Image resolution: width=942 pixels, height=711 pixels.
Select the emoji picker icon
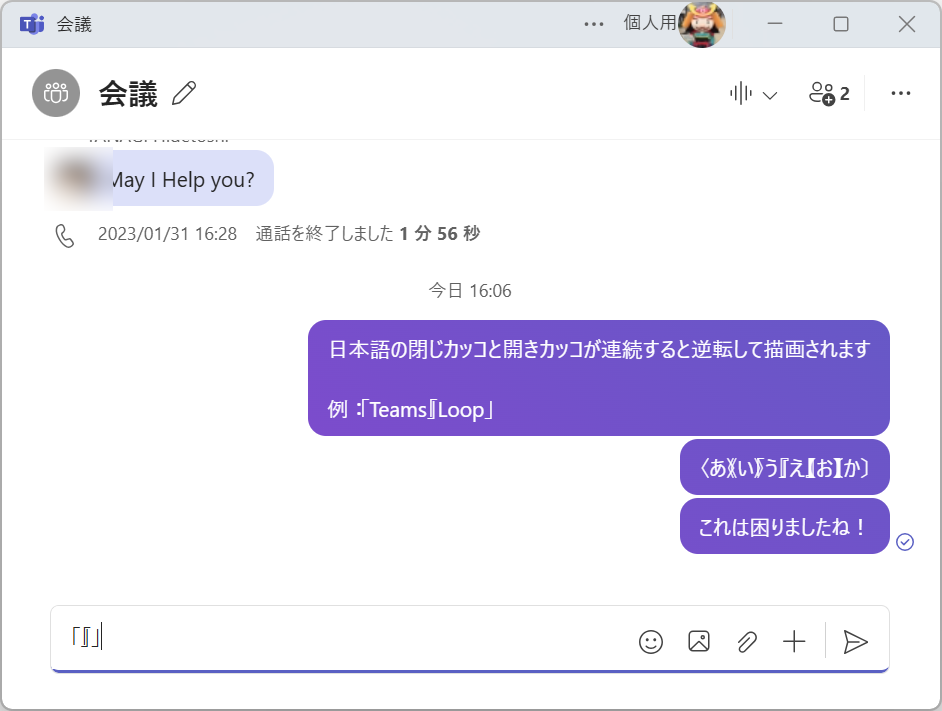pyautogui.click(x=651, y=641)
